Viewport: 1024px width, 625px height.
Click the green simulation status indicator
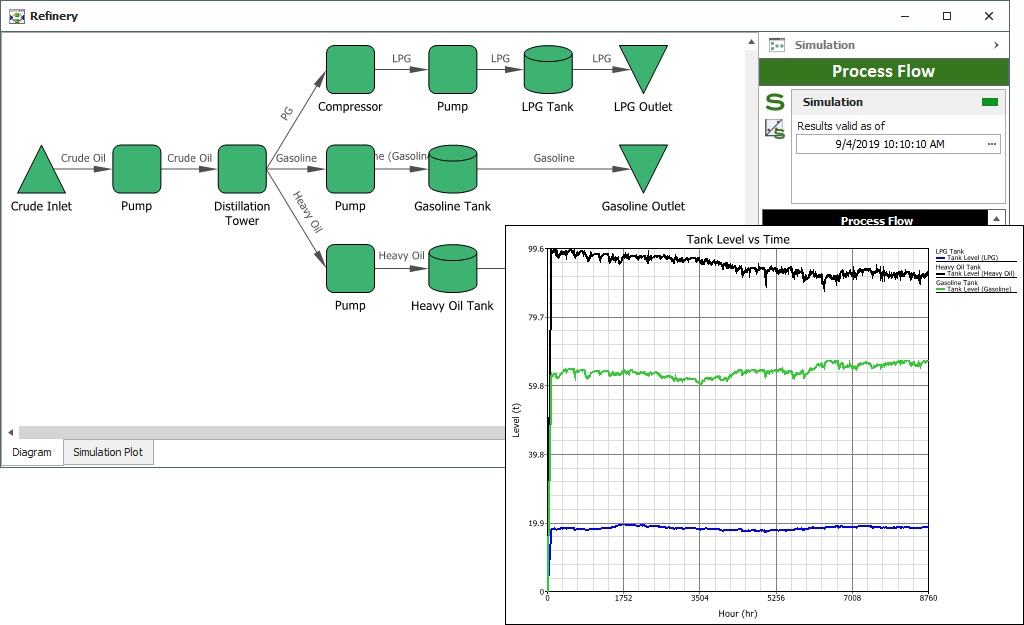(x=990, y=102)
